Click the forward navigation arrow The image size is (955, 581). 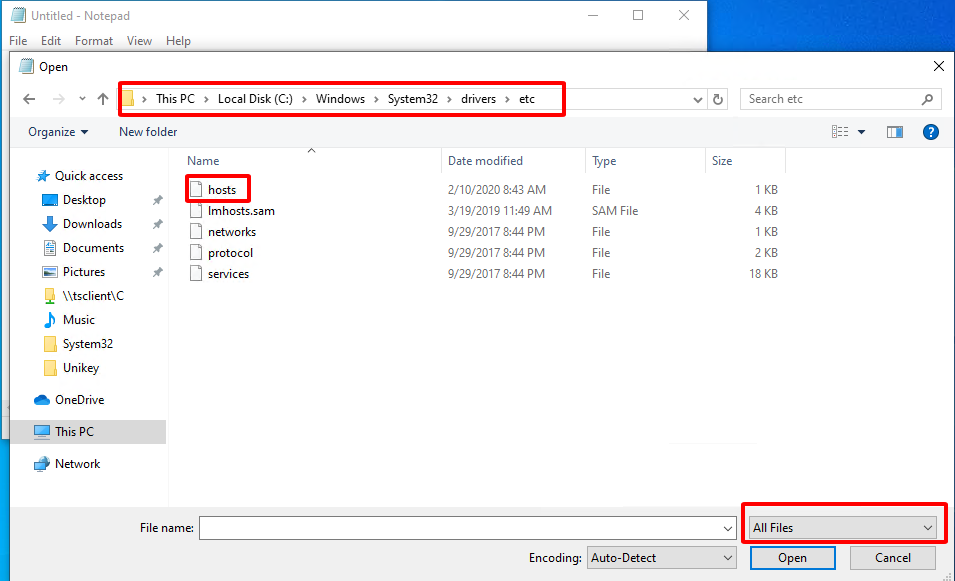click(58, 99)
